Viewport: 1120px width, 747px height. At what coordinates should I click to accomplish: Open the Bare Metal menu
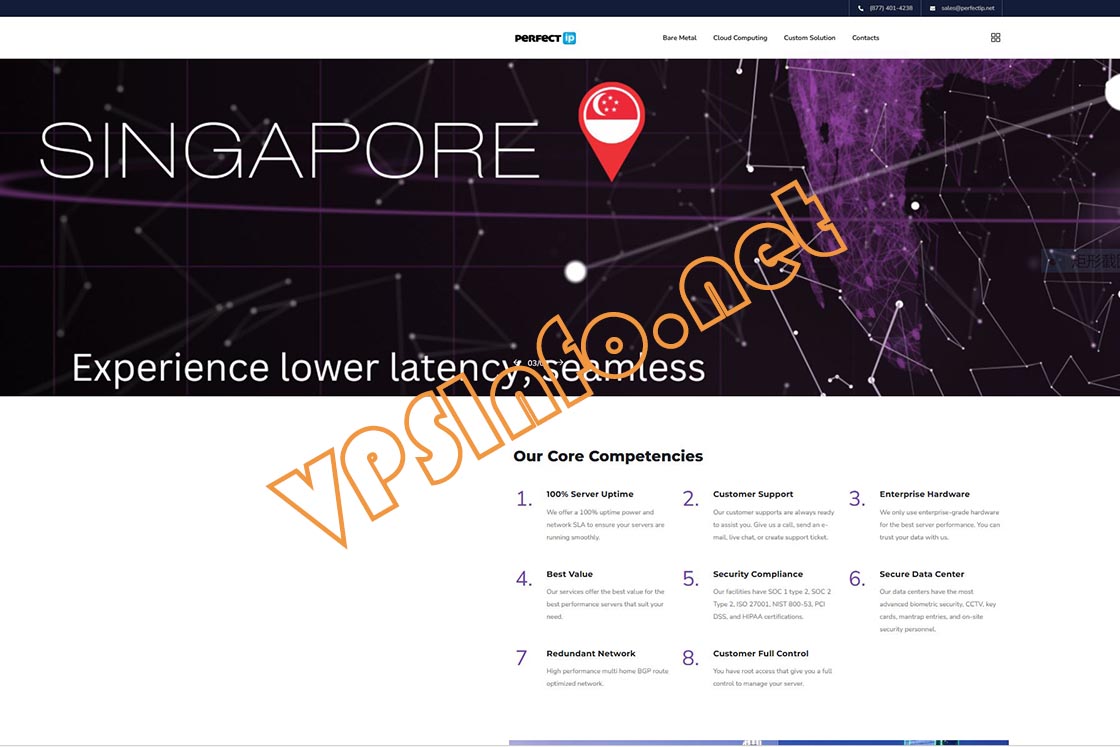(679, 38)
